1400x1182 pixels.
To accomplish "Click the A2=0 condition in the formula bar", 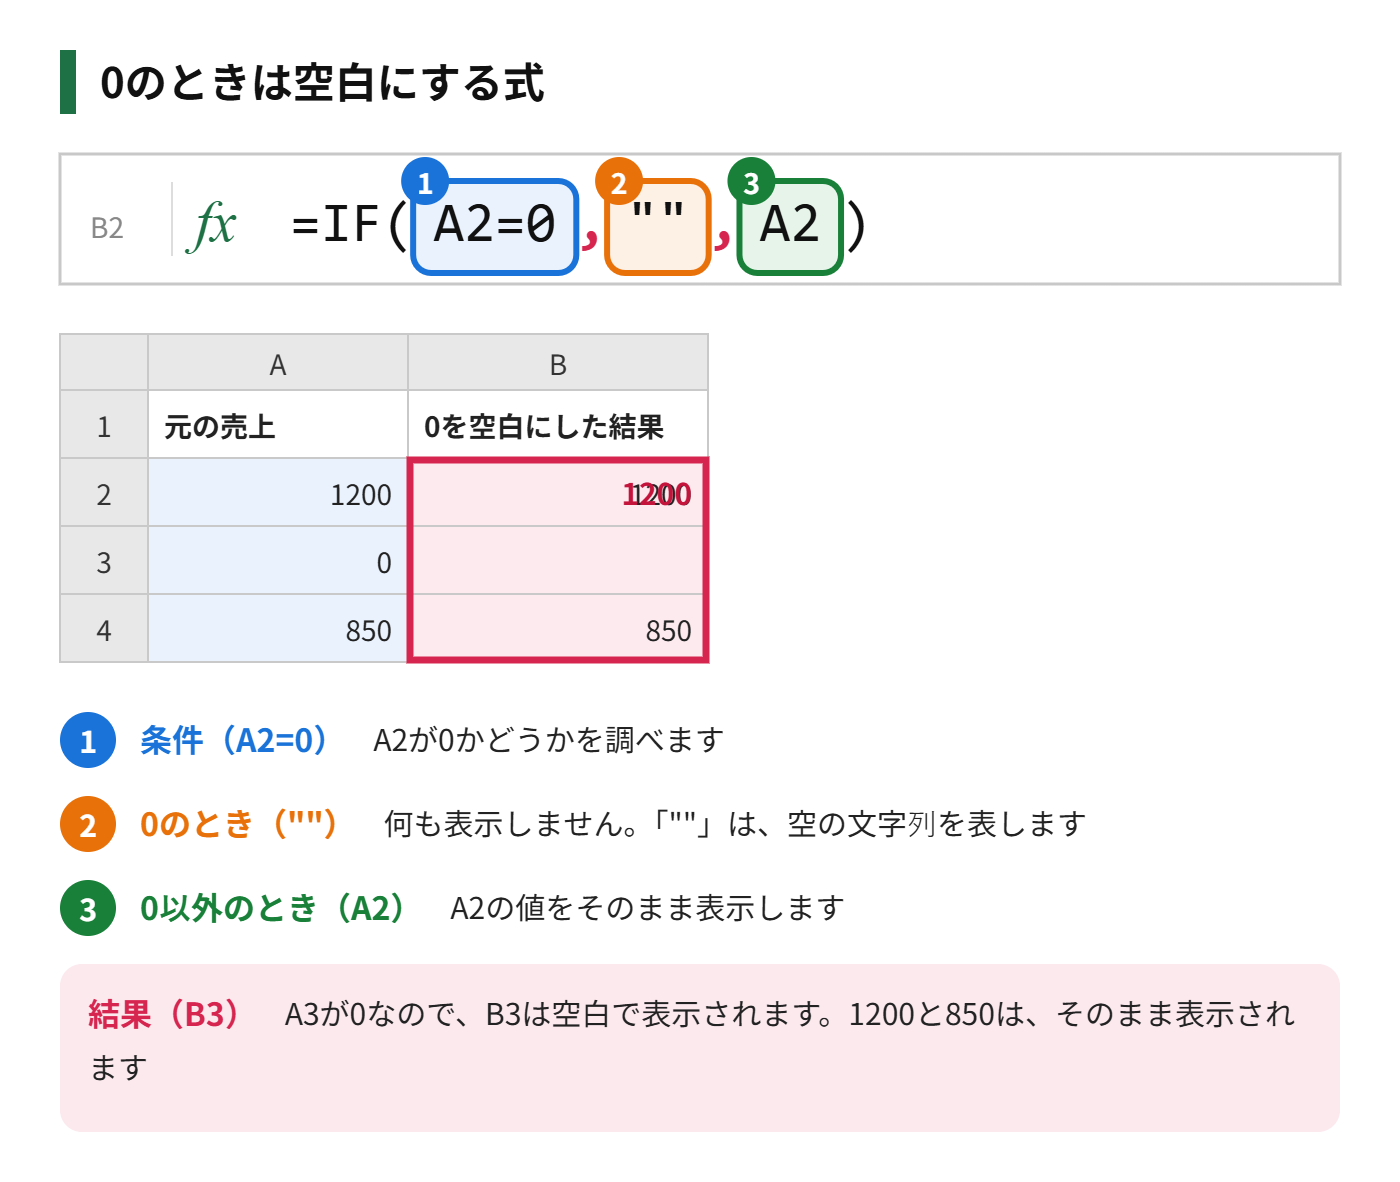I will (495, 227).
